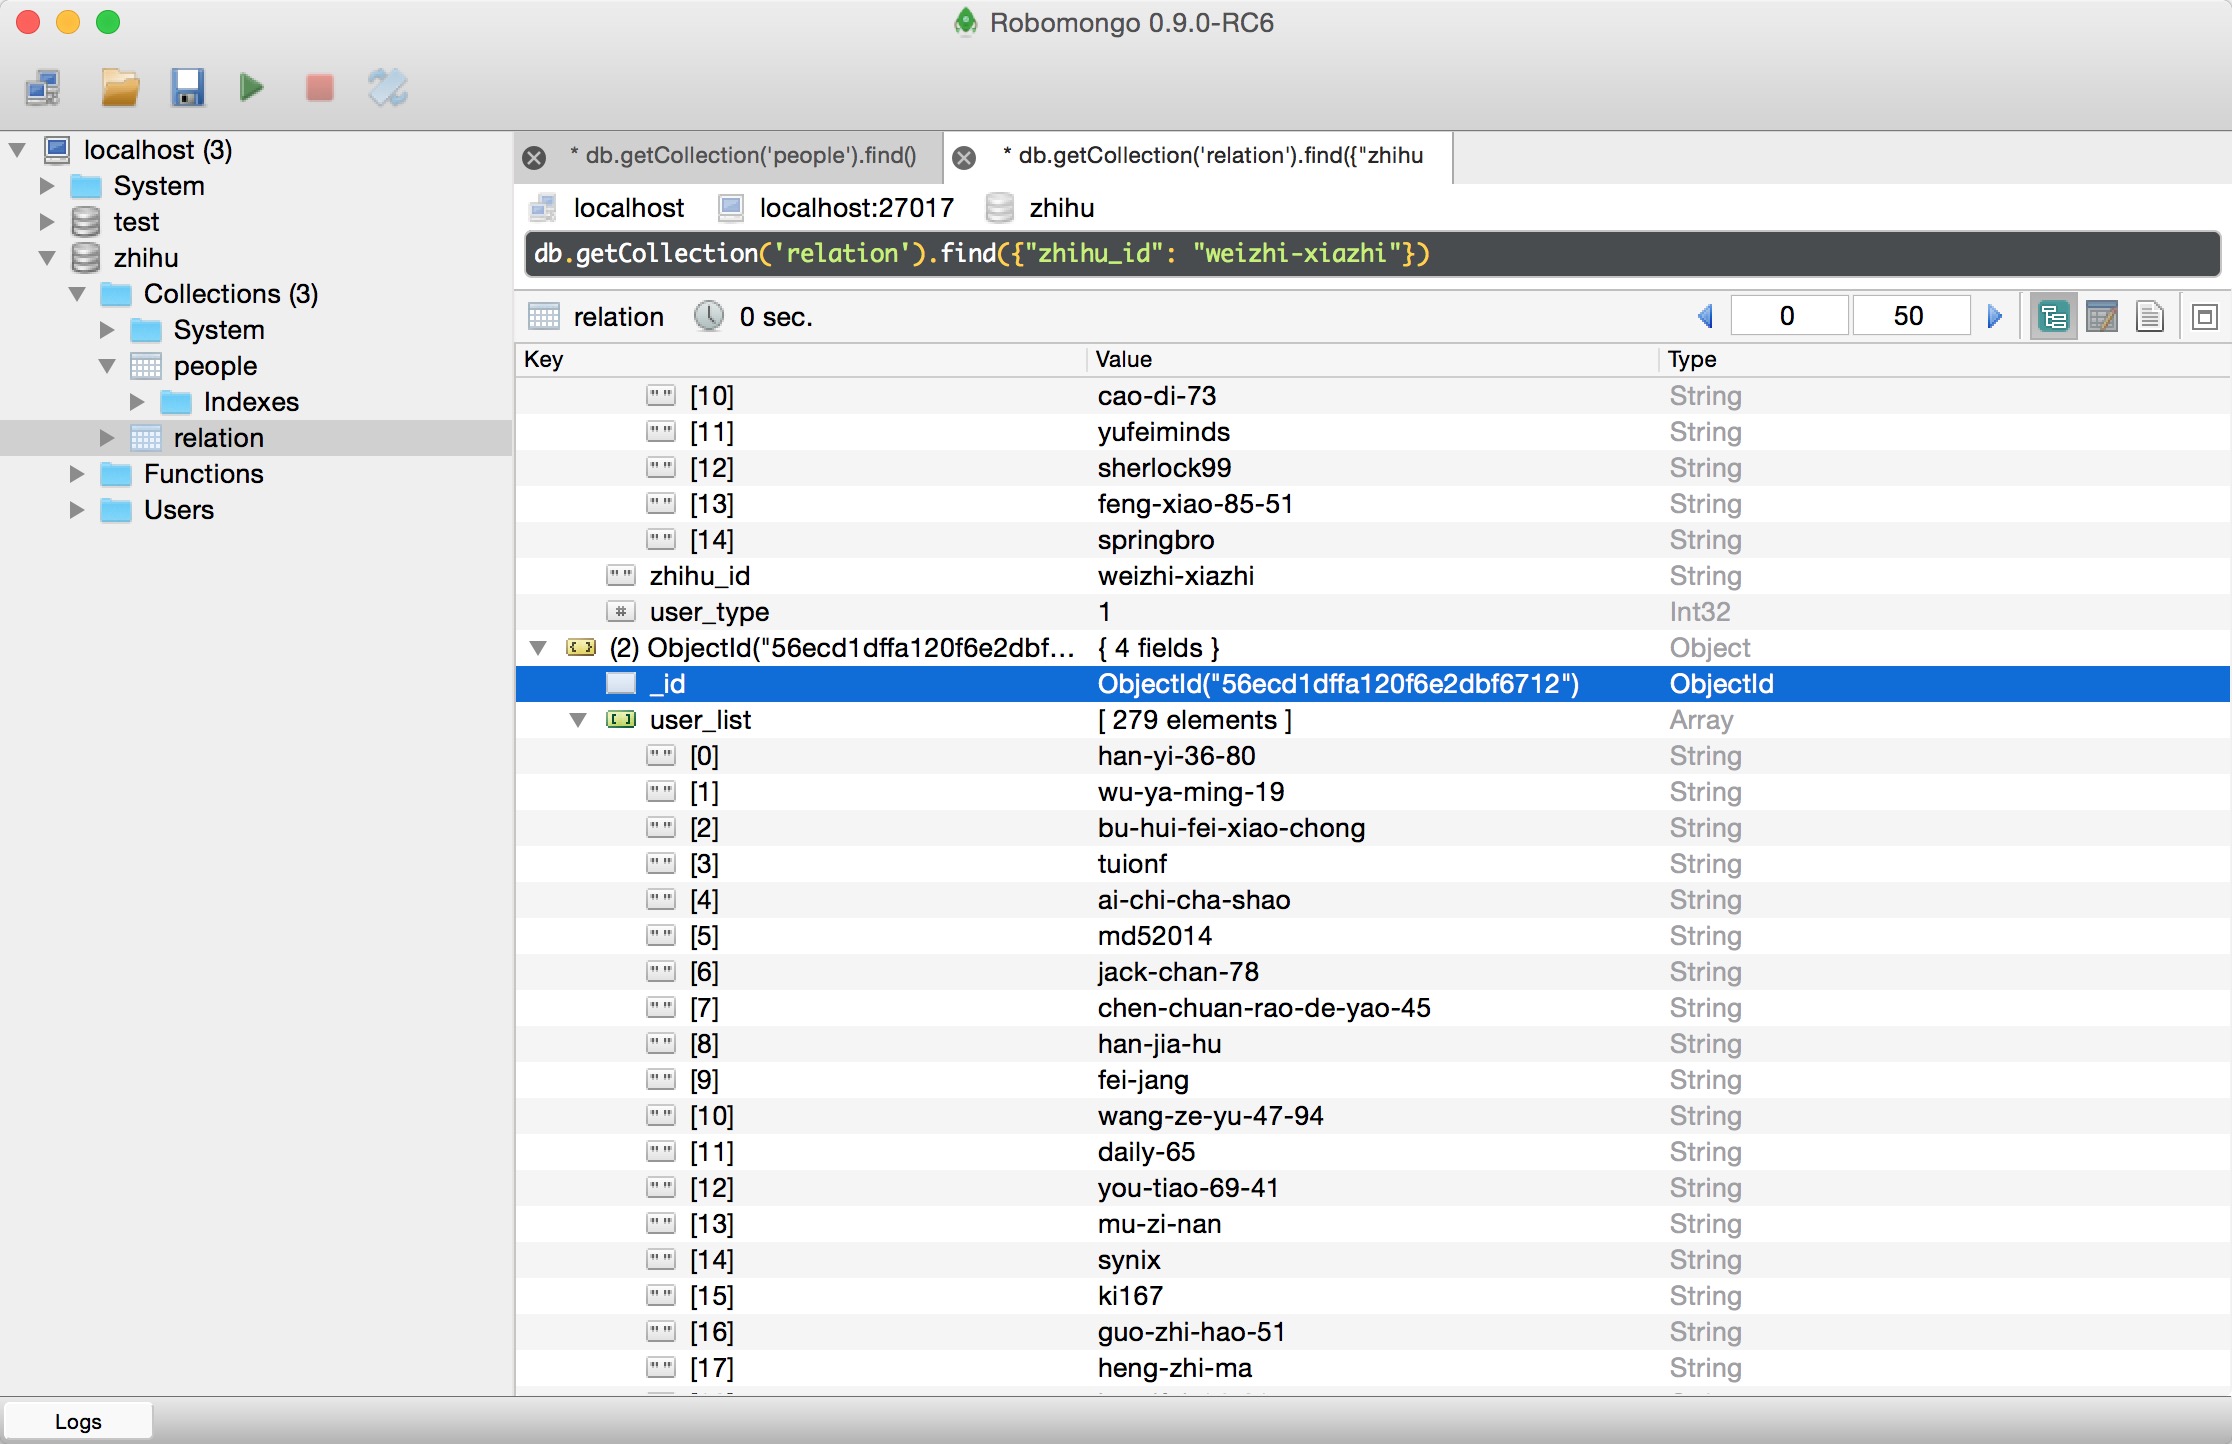Click the Save script floppy icon
Screen dimensions: 2232x1444
pyautogui.click(x=187, y=88)
